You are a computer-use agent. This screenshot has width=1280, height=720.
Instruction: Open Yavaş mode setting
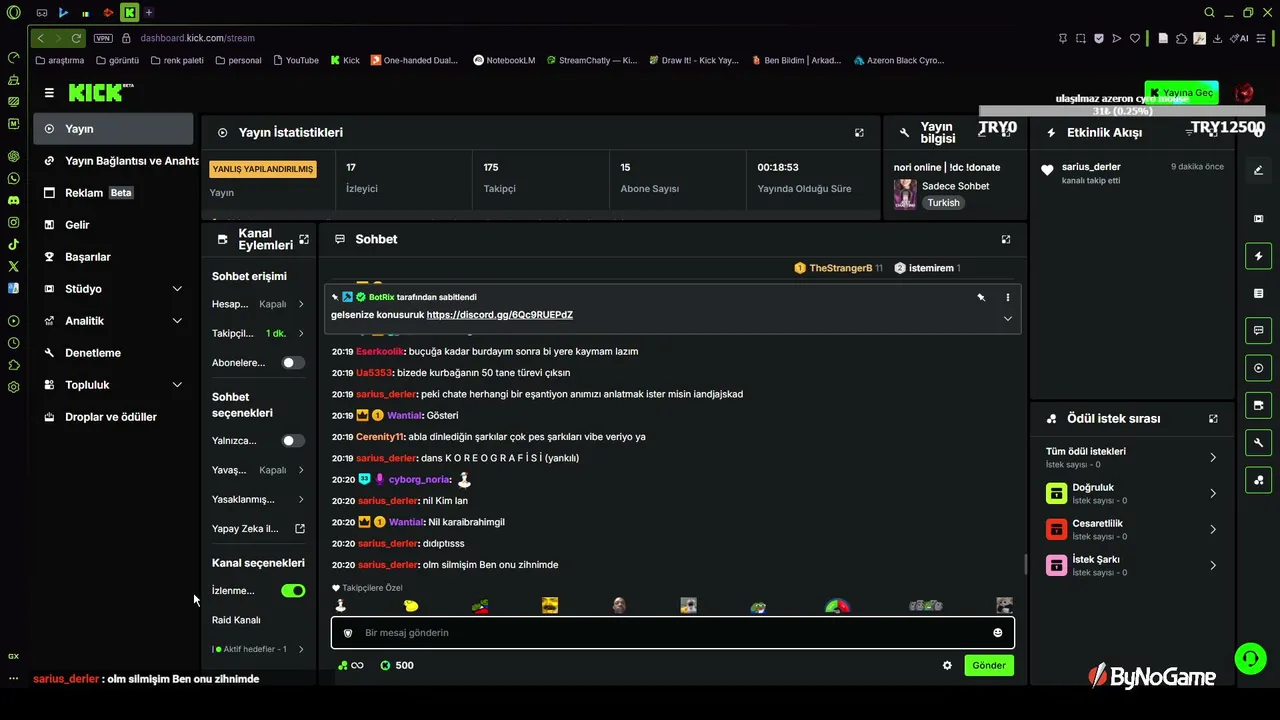coord(258,470)
